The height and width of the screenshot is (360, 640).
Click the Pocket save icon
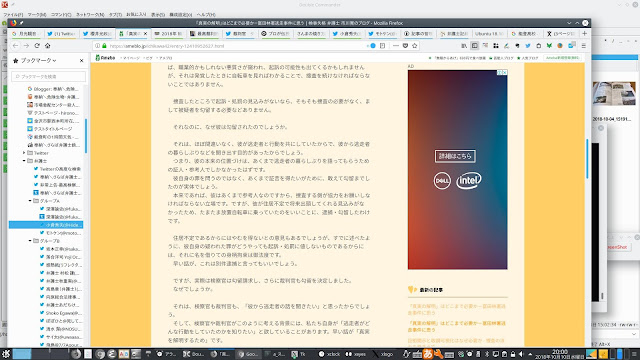[405, 46]
